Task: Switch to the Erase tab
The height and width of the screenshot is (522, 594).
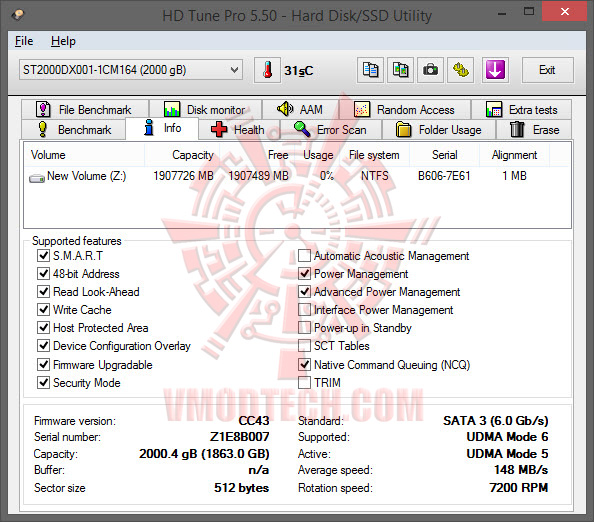Action: (x=534, y=130)
